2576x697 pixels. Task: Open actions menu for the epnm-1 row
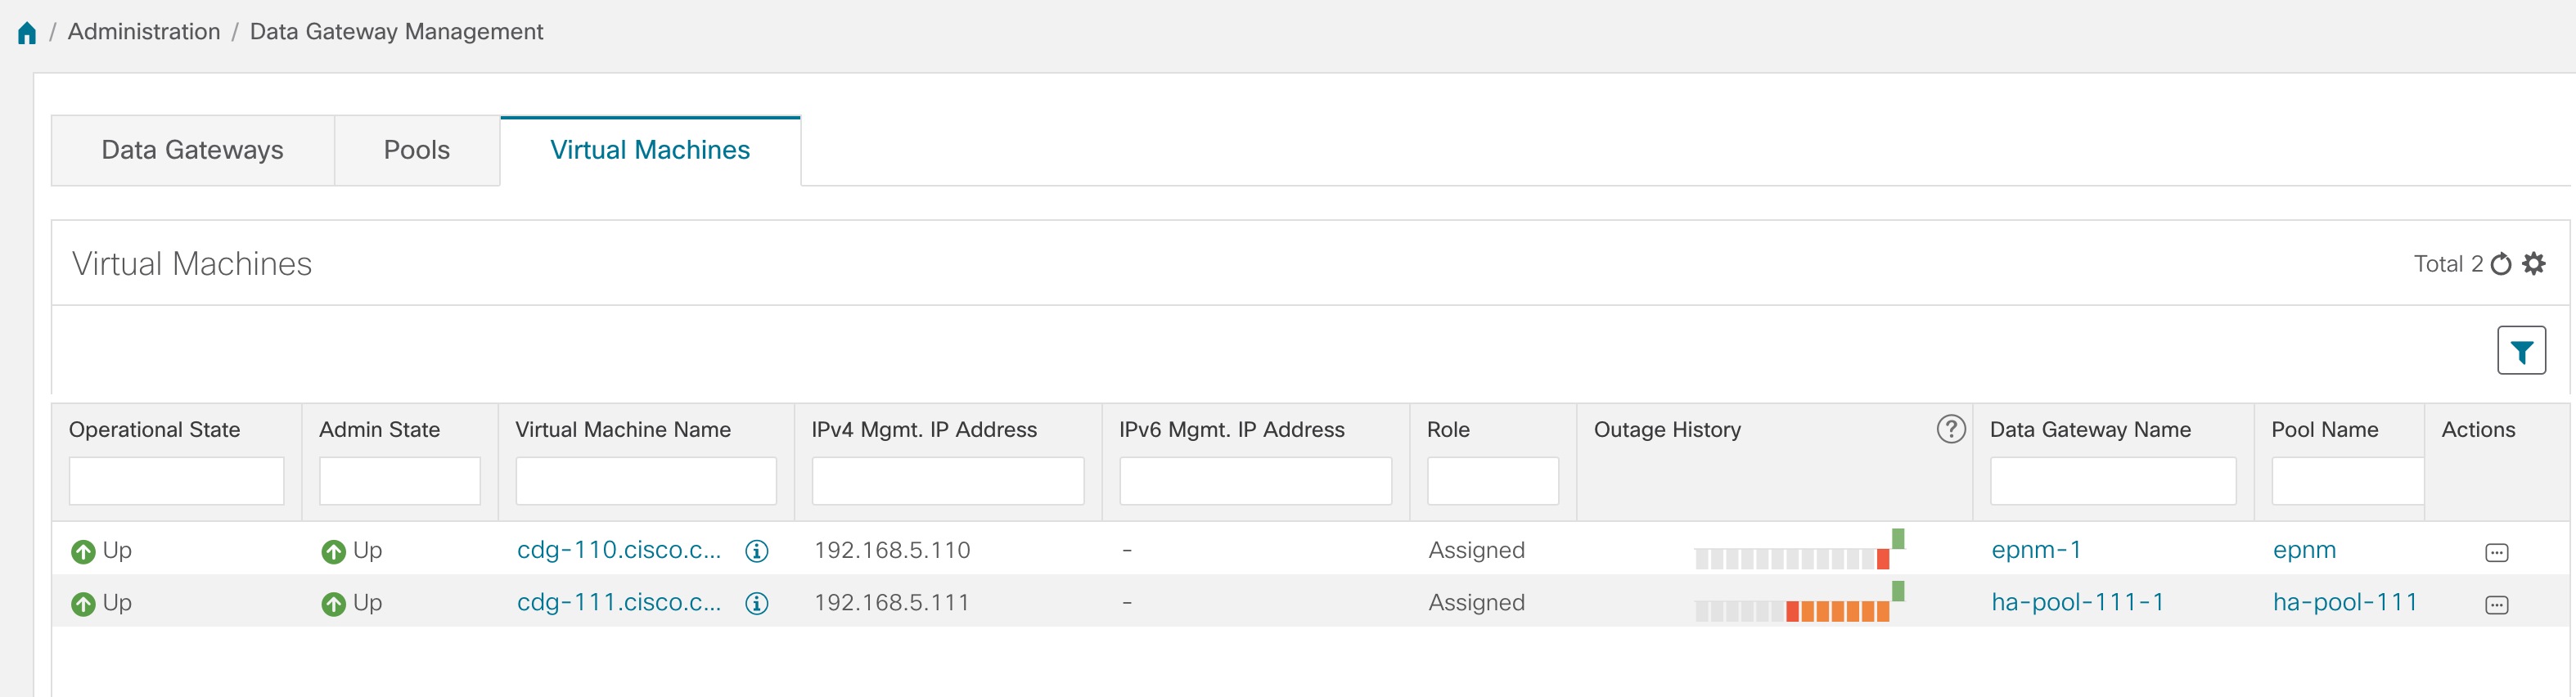[x=2496, y=553]
